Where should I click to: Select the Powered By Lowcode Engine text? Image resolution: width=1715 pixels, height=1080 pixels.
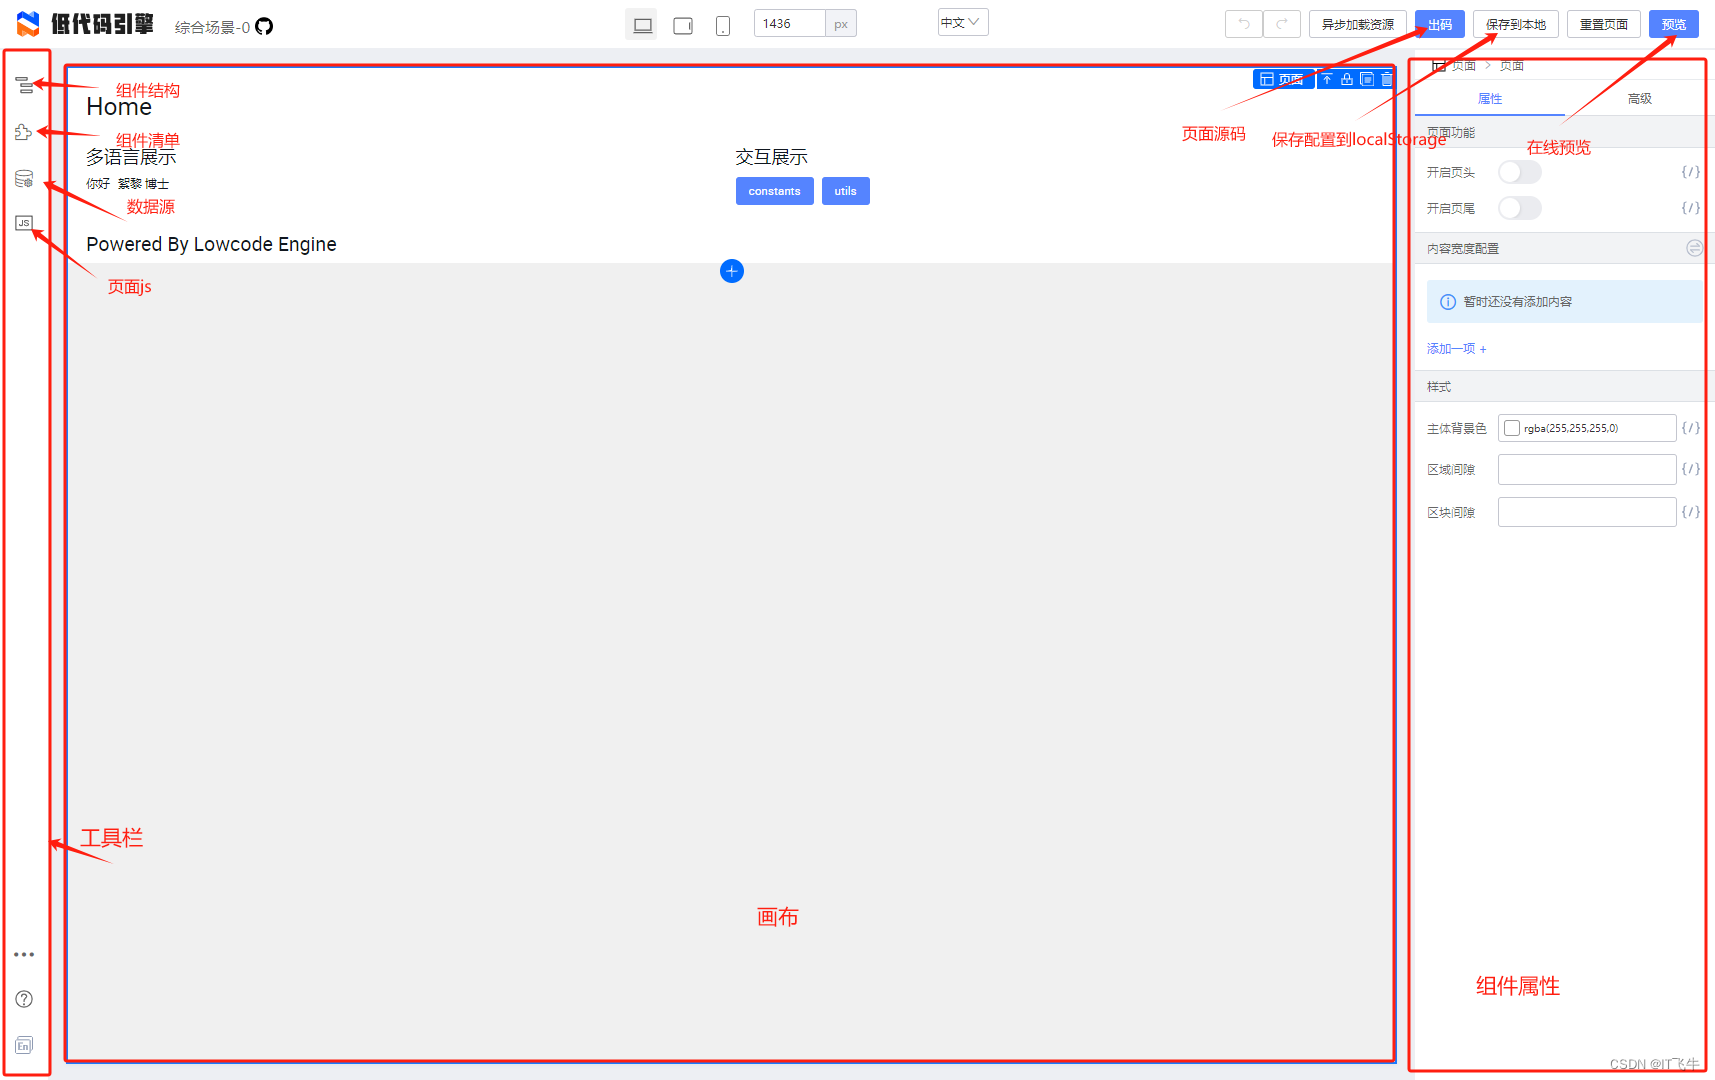tap(211, 244)
